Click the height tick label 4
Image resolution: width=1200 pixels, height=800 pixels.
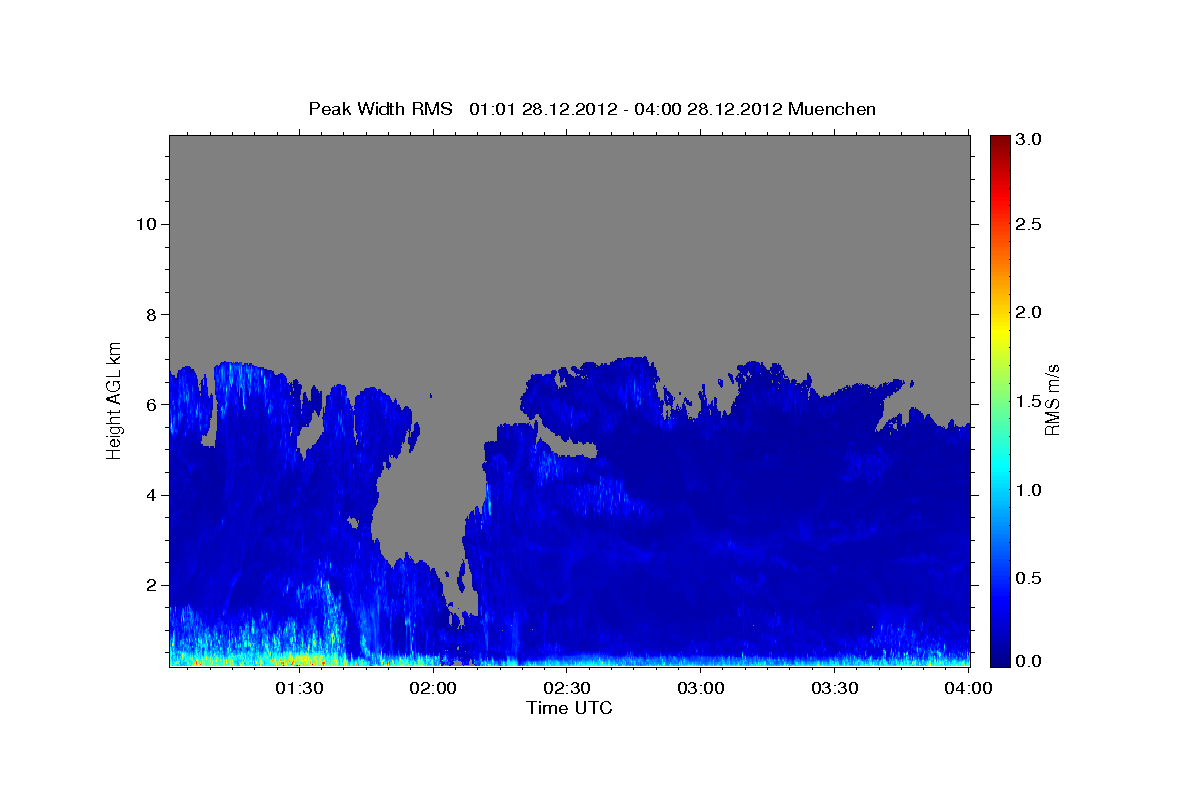pyautogui.click(x=151, y=495)
